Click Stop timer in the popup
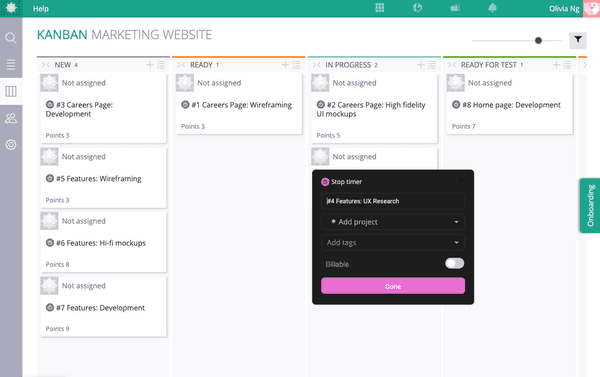Image resolution: width=600 pixels, height=377 pixels. [x=342, y=182]
